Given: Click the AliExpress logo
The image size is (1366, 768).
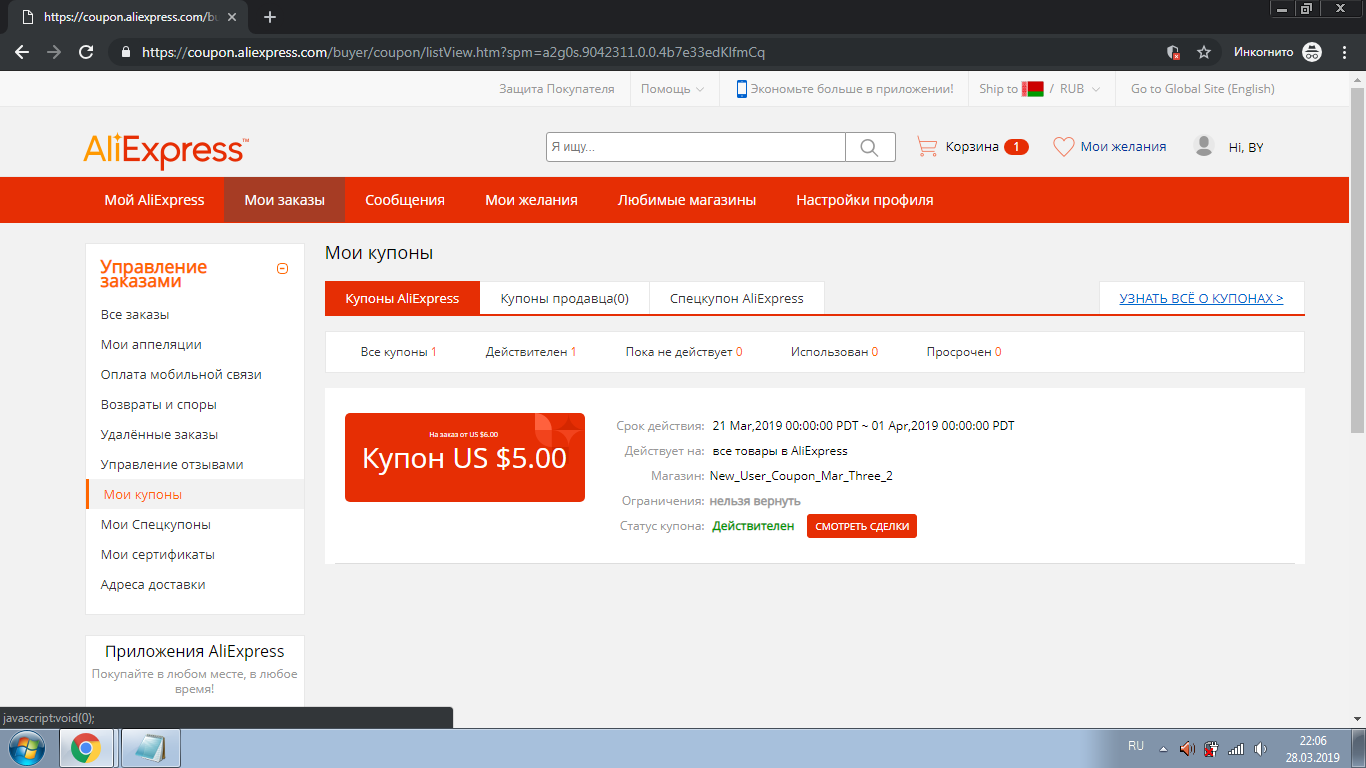Looking at the screenshot, I should [x=166, y=150].
